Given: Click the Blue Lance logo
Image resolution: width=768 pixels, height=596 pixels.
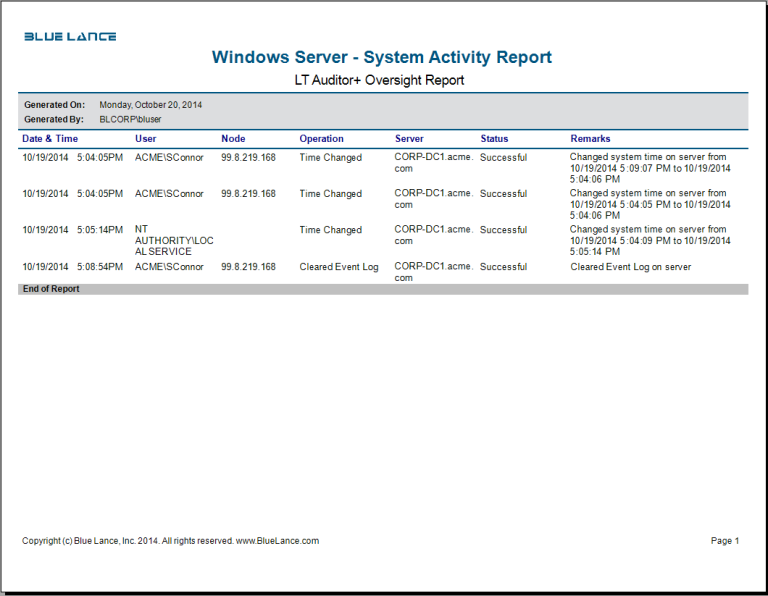Looking at the screenshot, I should (70, 36).
